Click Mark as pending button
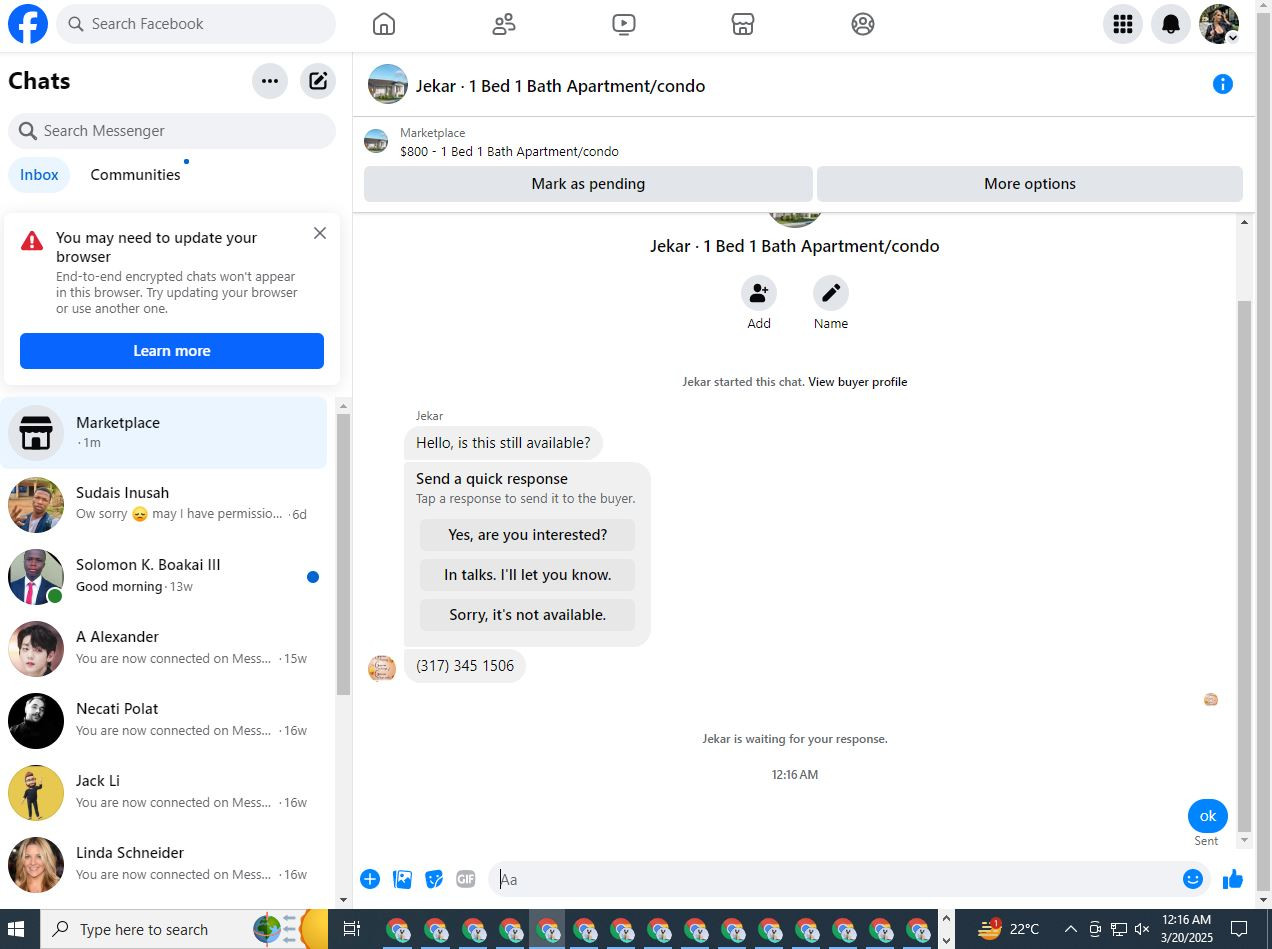Image resolution: width=1272 pixels, height=949 pixels. tap(588, 184)
